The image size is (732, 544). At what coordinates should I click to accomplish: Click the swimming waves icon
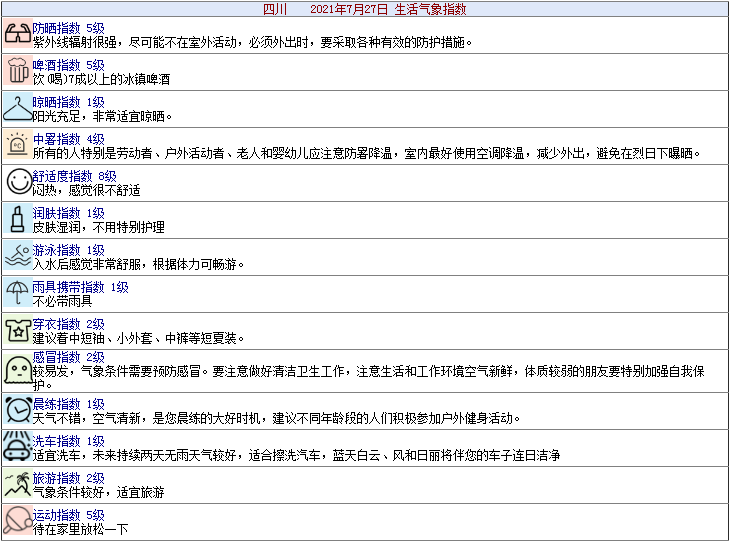pos(17,256)
